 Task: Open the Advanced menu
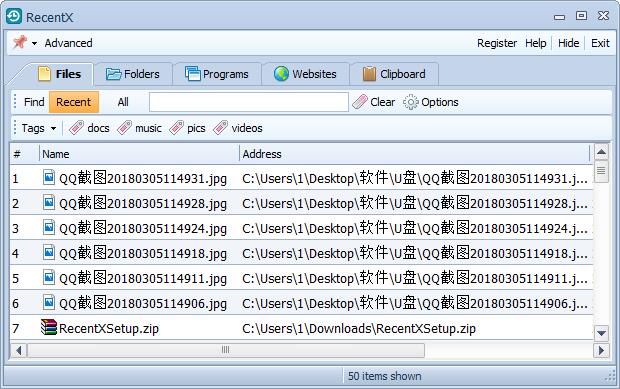(68, 43)
